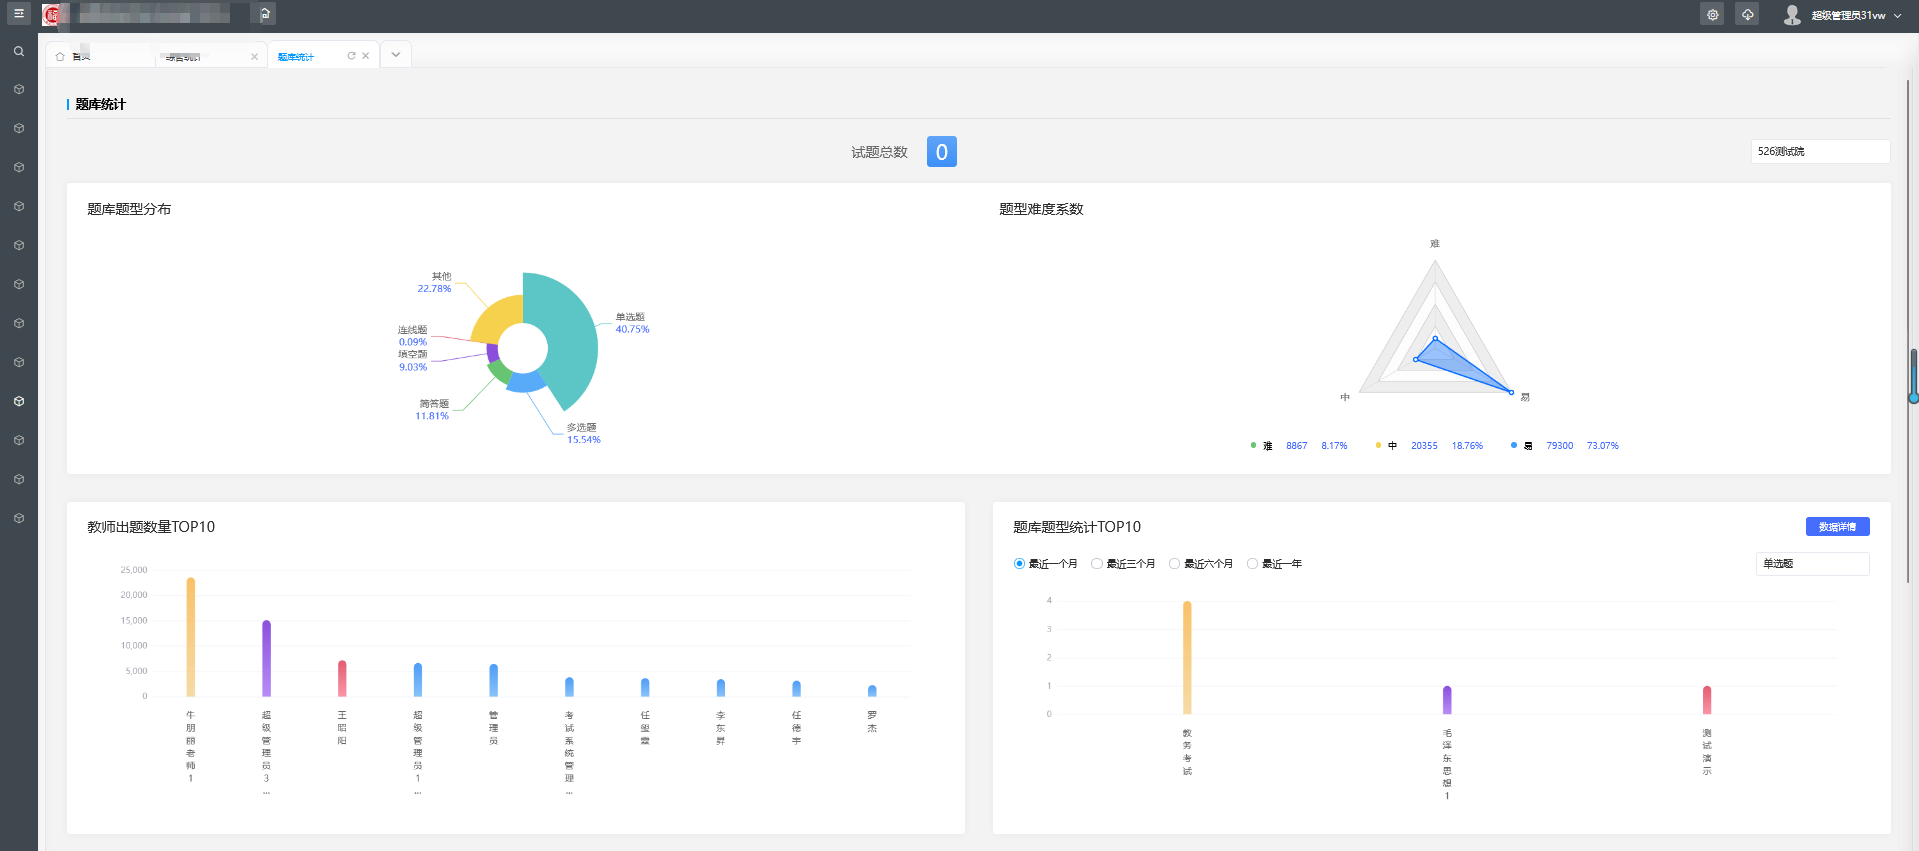
Task: Open the 单选题 question type dropdown
Action: pyautogui.click(x=1811, y=564)
